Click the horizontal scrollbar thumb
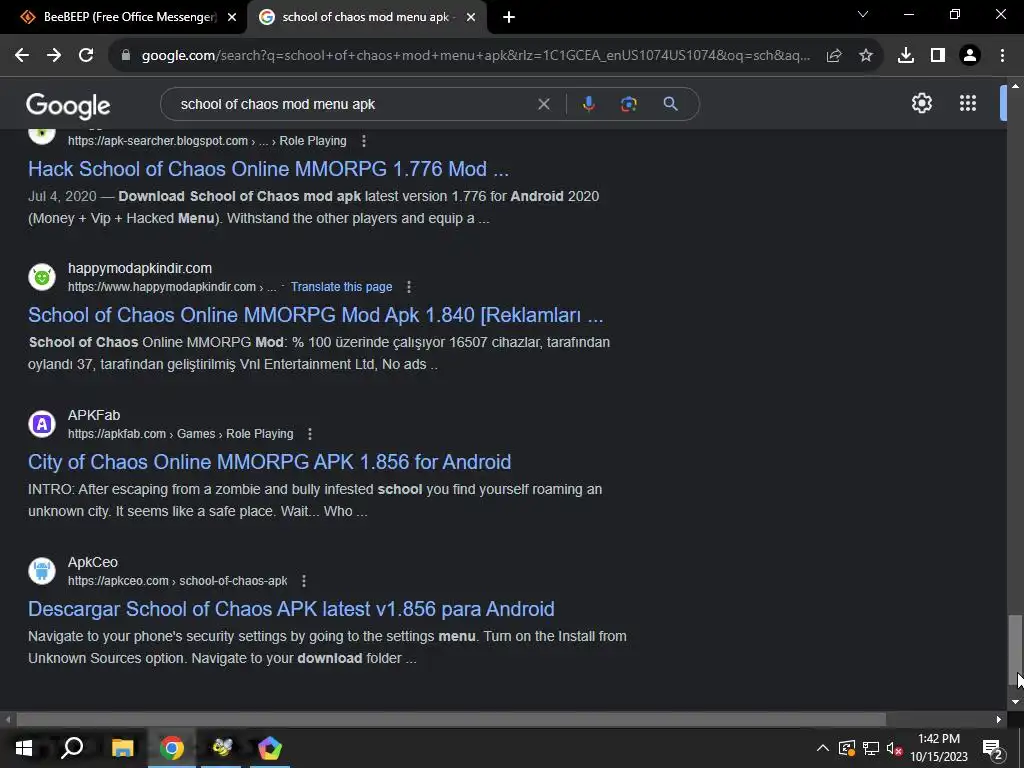 pyautogui.click(x=451, y=720)
